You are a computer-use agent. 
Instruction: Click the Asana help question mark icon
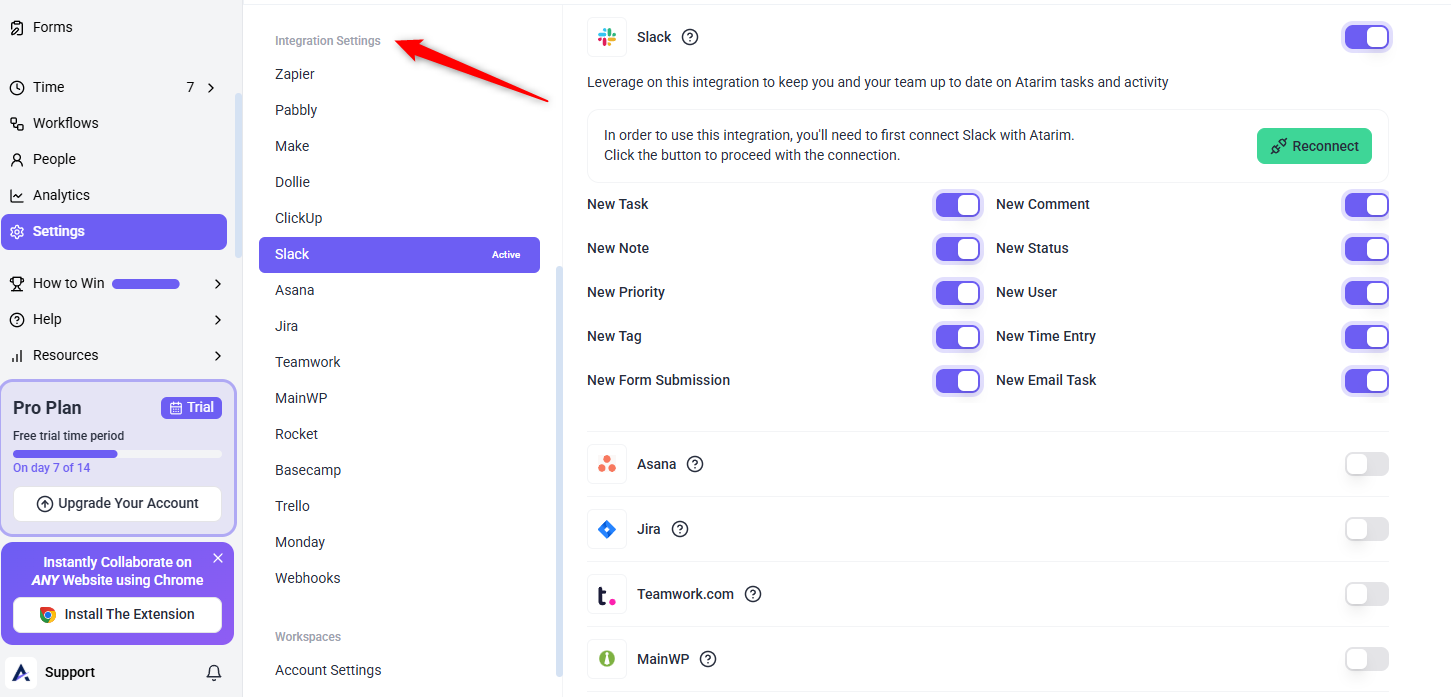[695, 464]
